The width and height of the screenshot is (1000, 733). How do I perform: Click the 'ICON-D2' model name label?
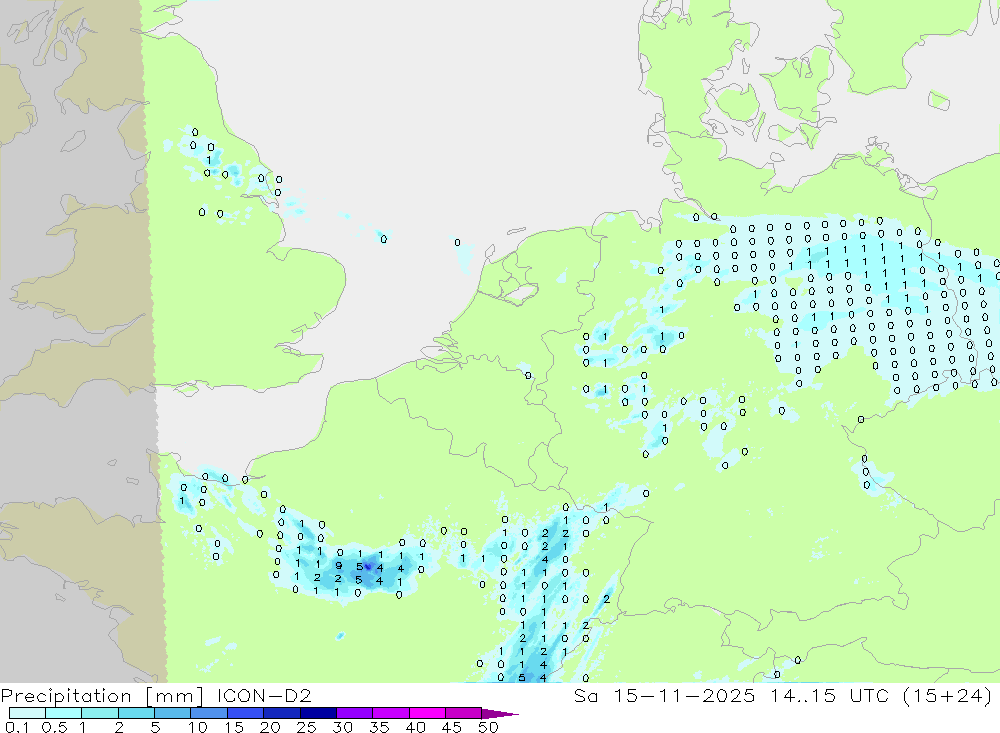(264, 695)
